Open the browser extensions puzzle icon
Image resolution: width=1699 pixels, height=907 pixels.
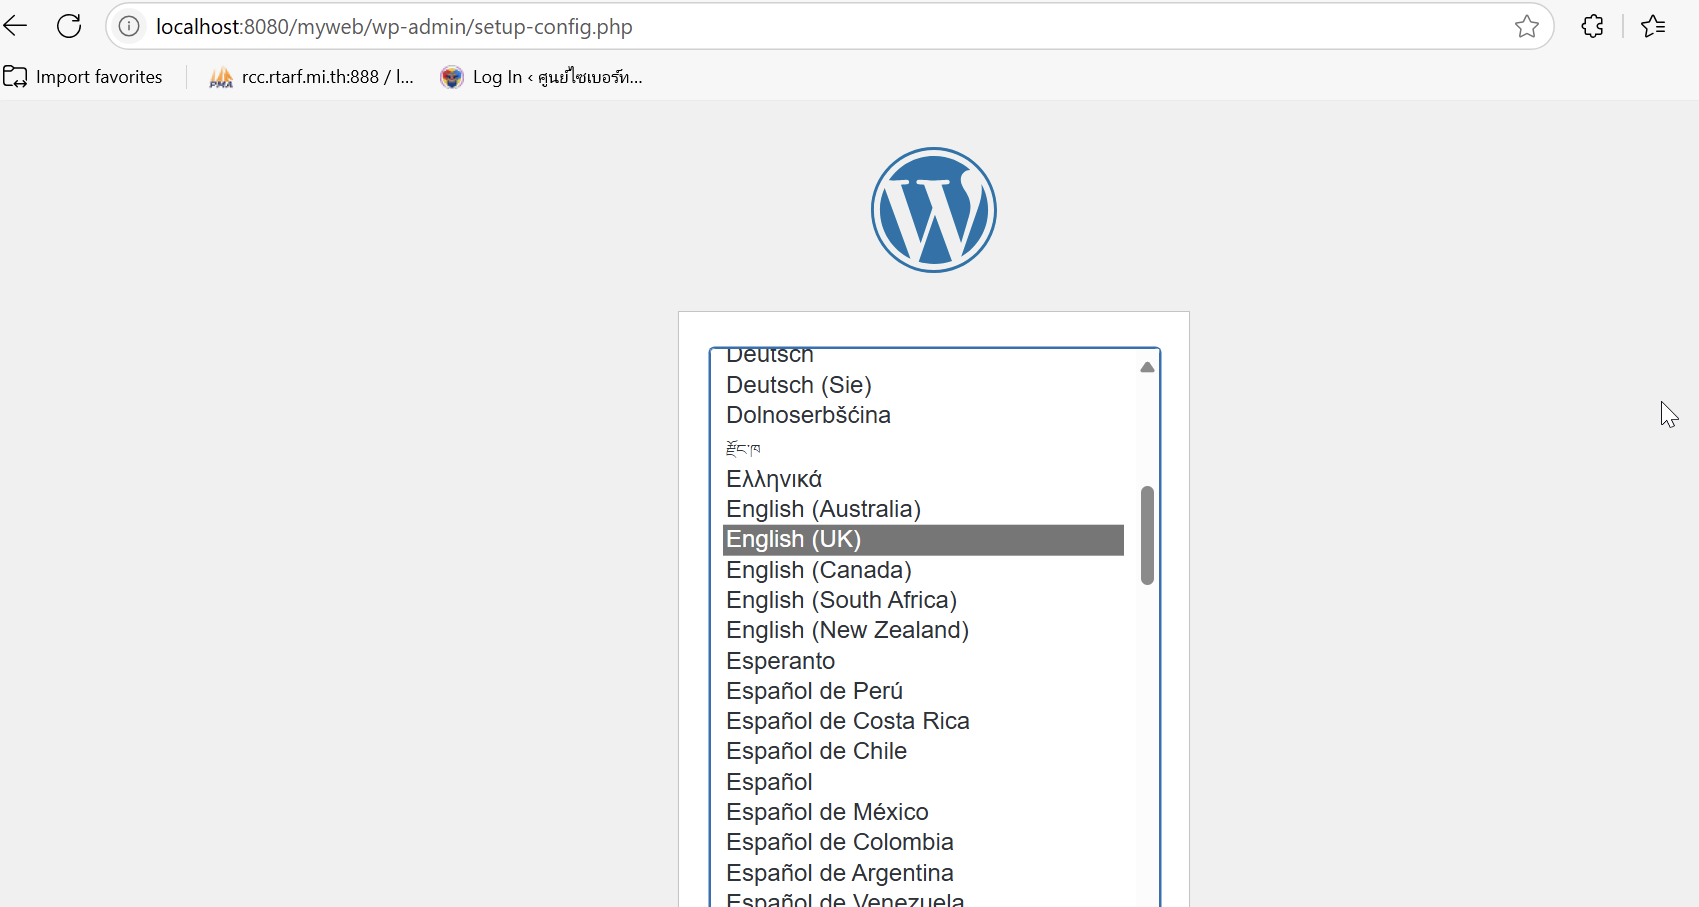1593,27
